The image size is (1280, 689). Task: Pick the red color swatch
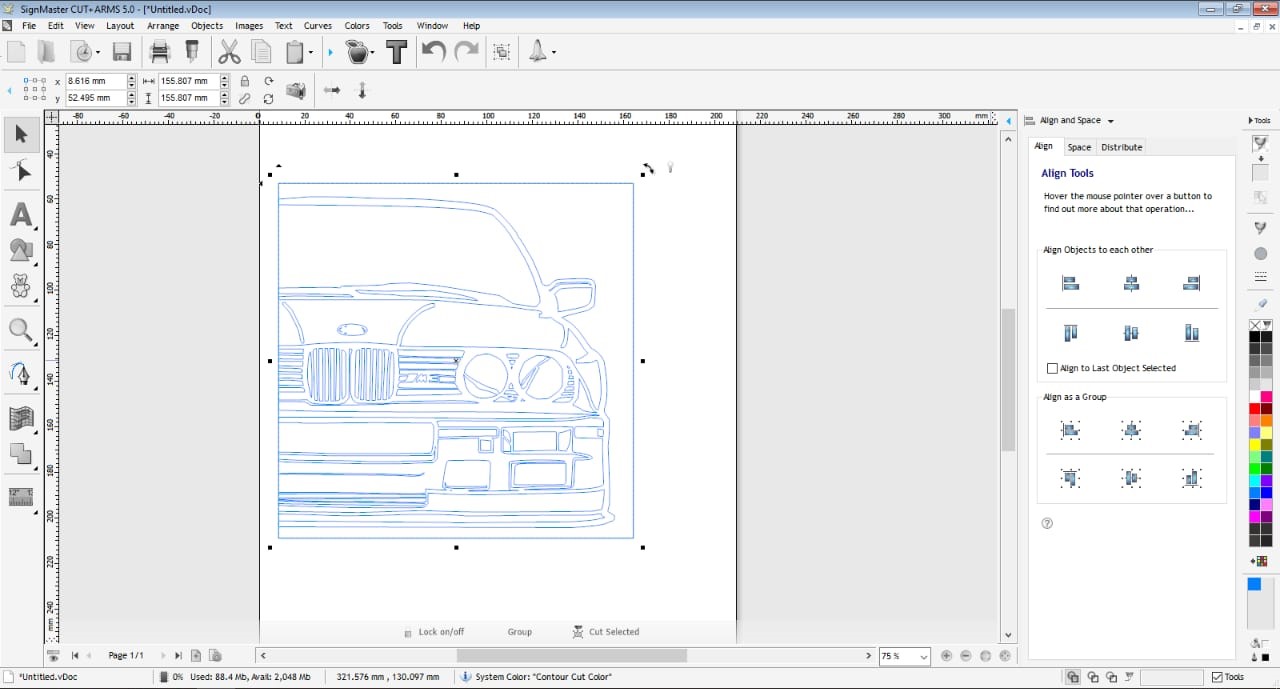pyautogui.click(x=1254, y=409)
